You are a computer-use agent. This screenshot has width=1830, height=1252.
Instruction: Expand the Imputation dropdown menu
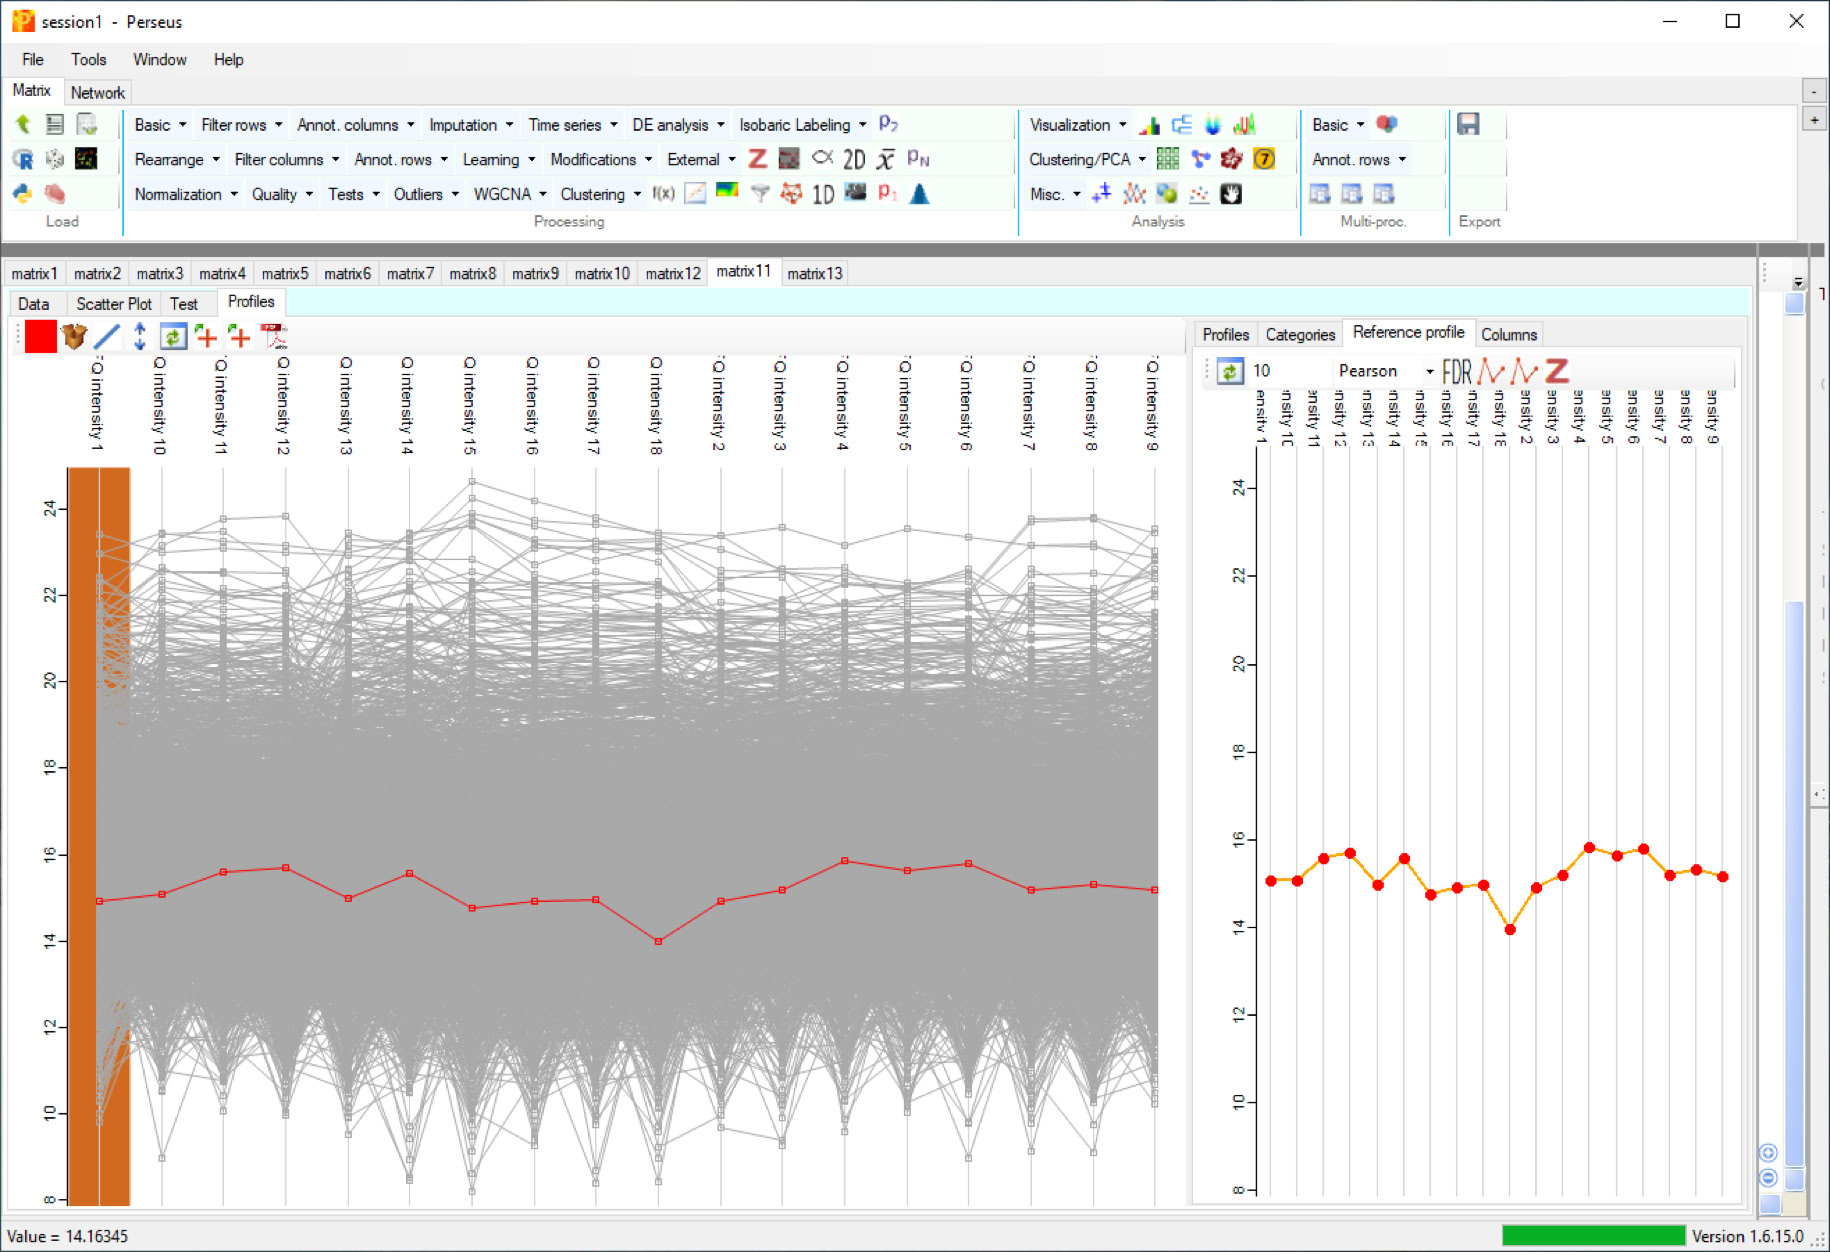pyautogui.click(x=470, y=125)
